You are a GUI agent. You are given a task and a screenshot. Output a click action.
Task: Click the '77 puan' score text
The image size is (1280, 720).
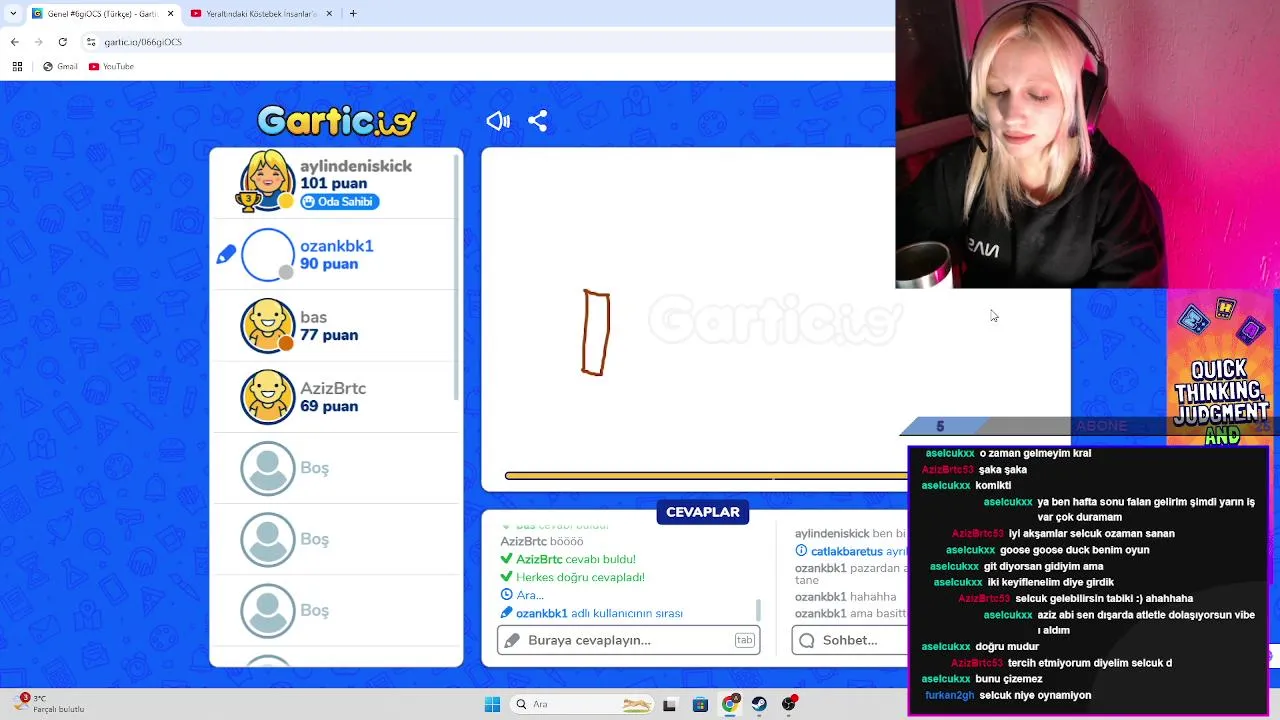tap(329, 335)
